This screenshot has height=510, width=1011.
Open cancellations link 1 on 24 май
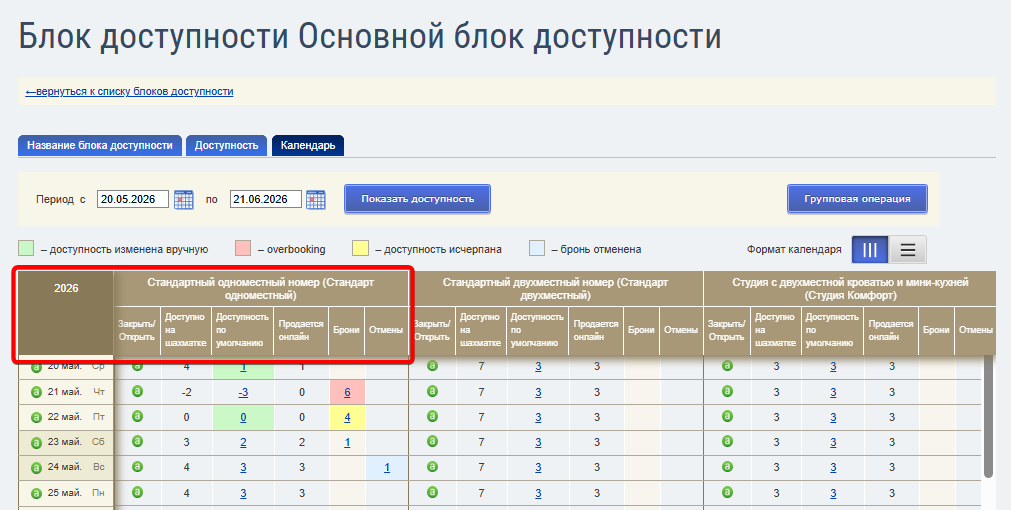pos(387,468)
